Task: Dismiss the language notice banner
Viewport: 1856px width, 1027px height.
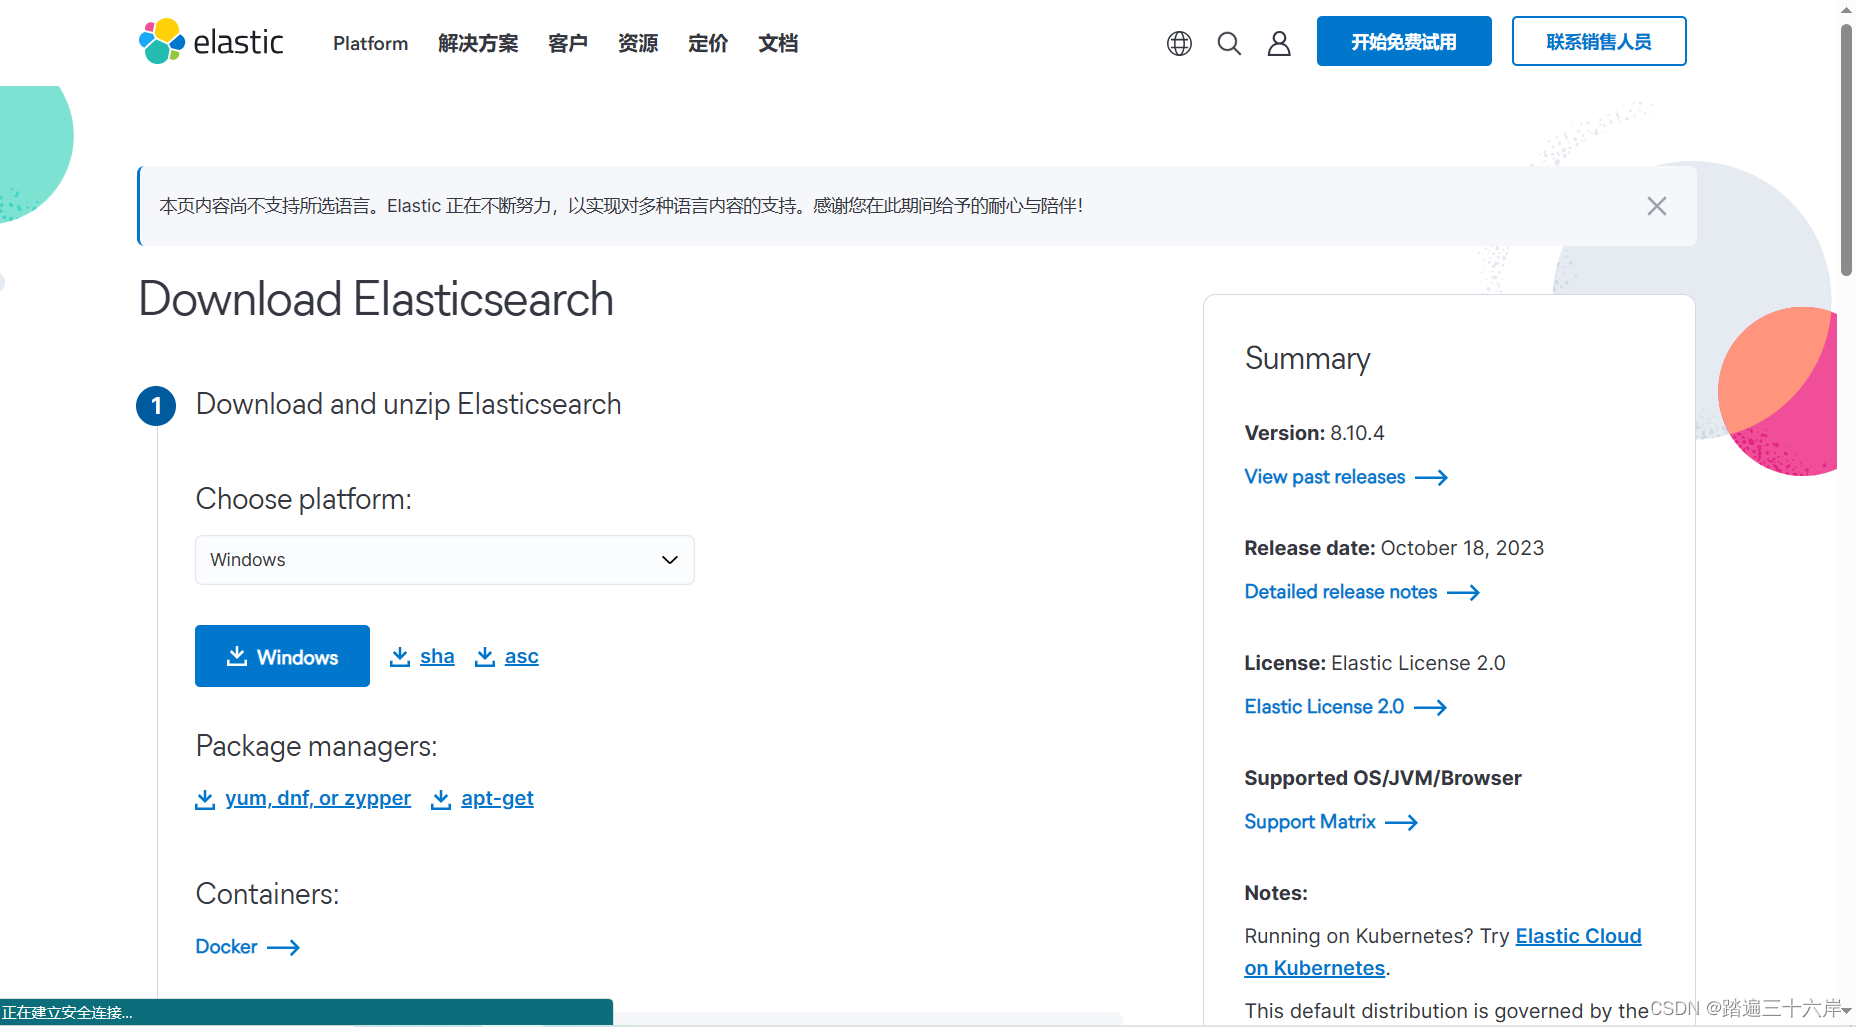Action: (1657, 206)
